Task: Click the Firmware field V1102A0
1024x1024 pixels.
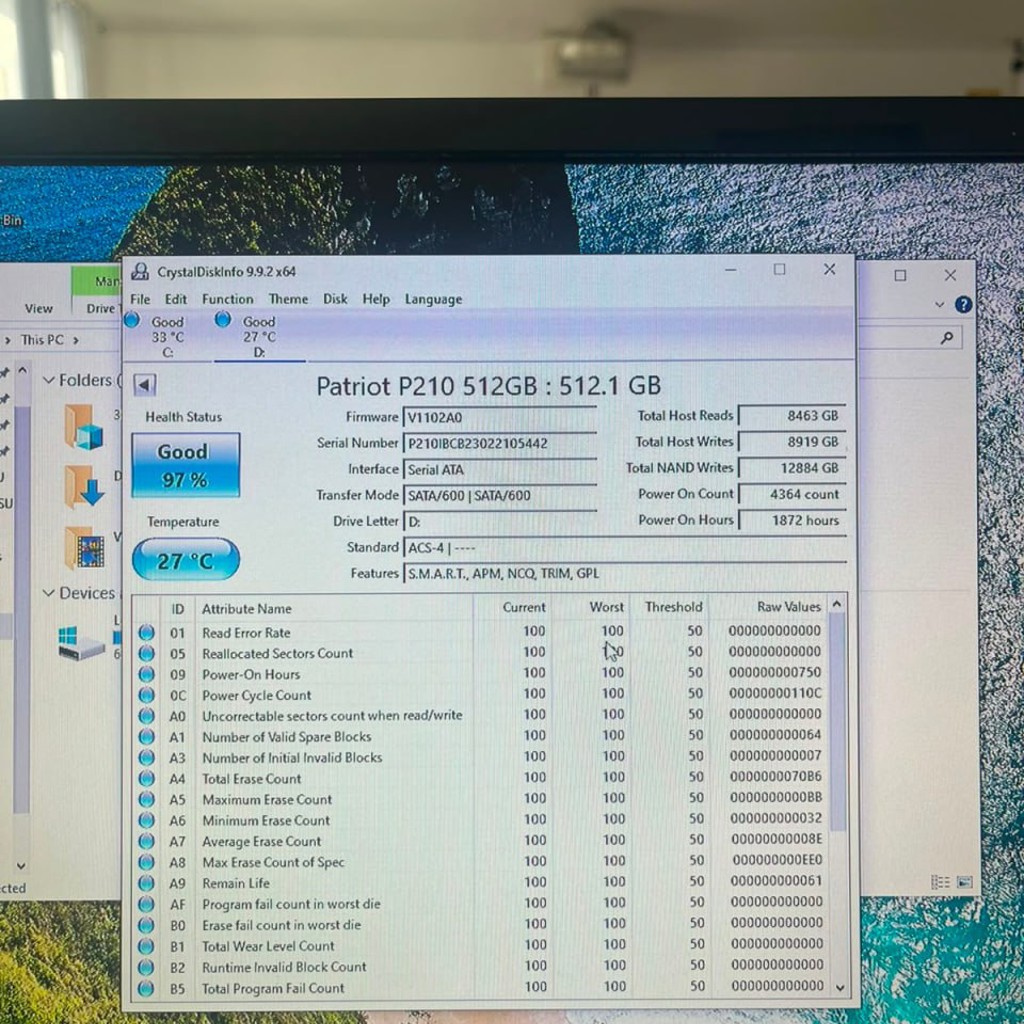Action: pos(500,417)
